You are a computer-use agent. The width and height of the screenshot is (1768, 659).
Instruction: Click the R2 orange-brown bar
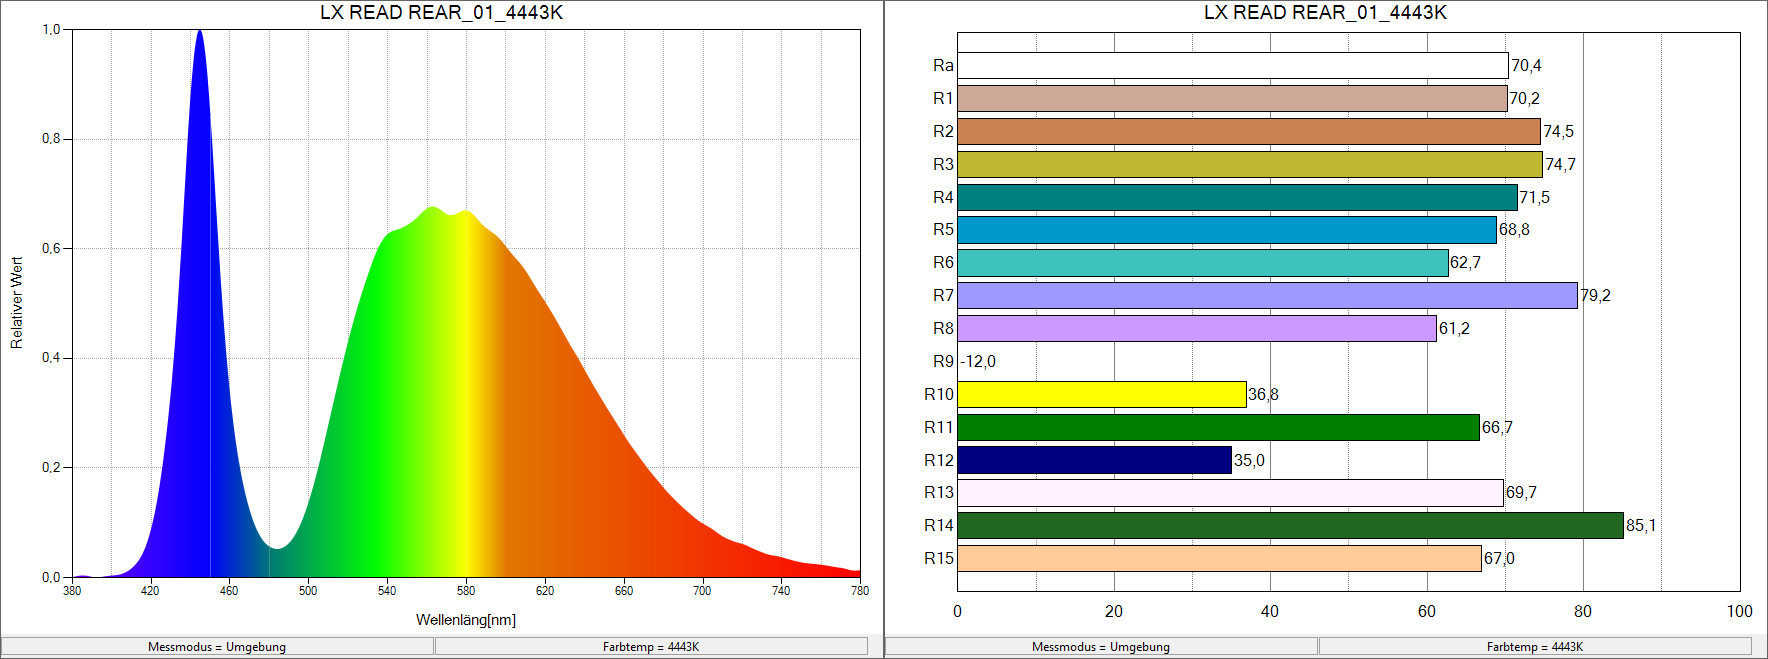[1249, 131]
